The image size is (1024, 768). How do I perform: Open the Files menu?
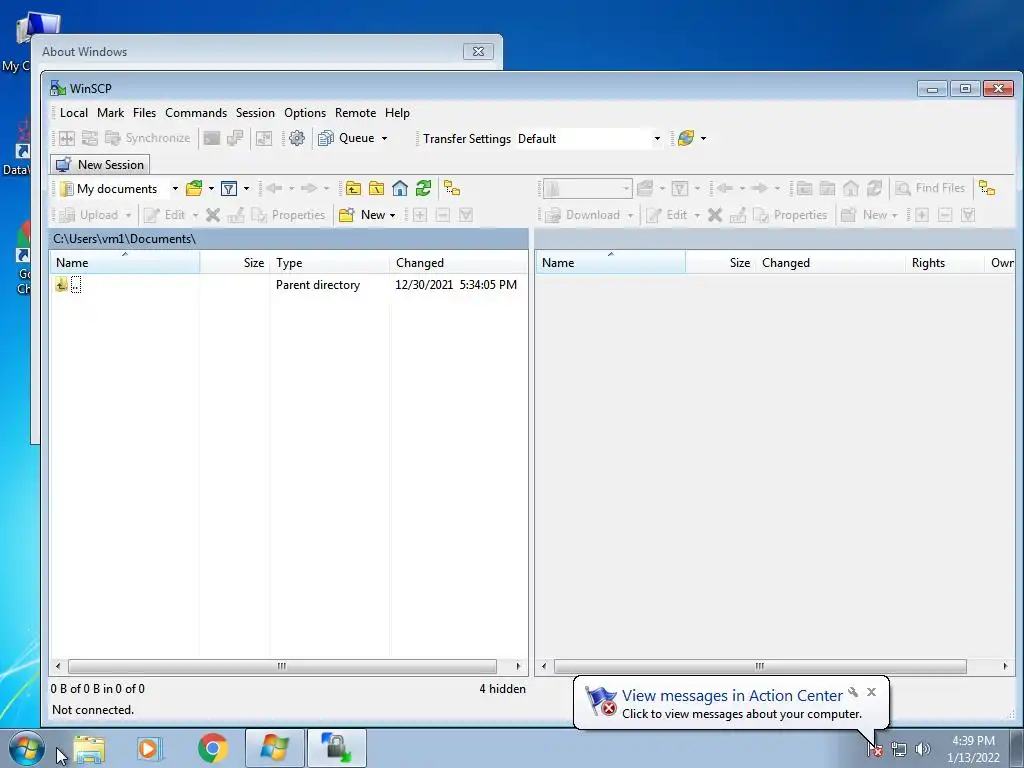point(144,113)
